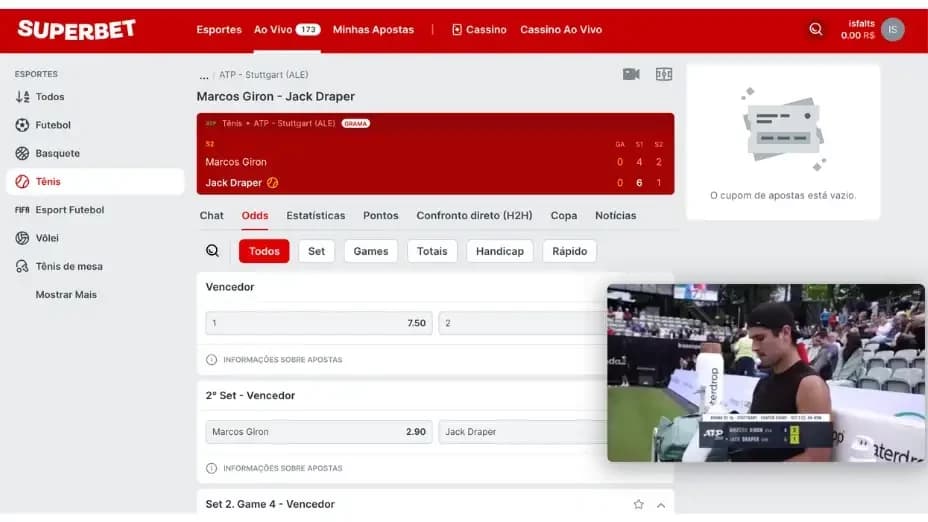This screenshot has height=522, width=928.
Task: Switch to the Pontos tab
Action: tap(381, 215)
